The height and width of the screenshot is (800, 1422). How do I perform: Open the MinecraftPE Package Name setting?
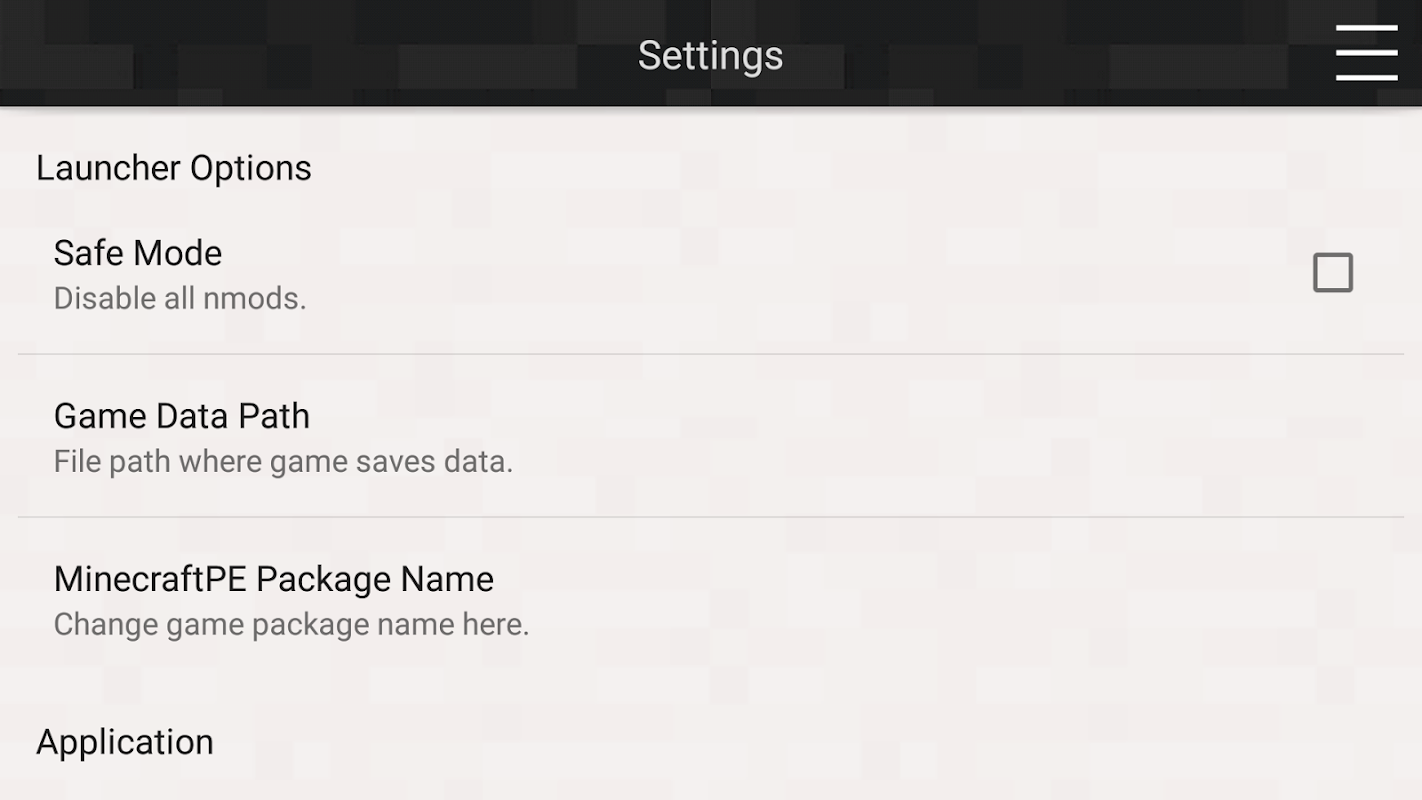[x=274, y=579]
